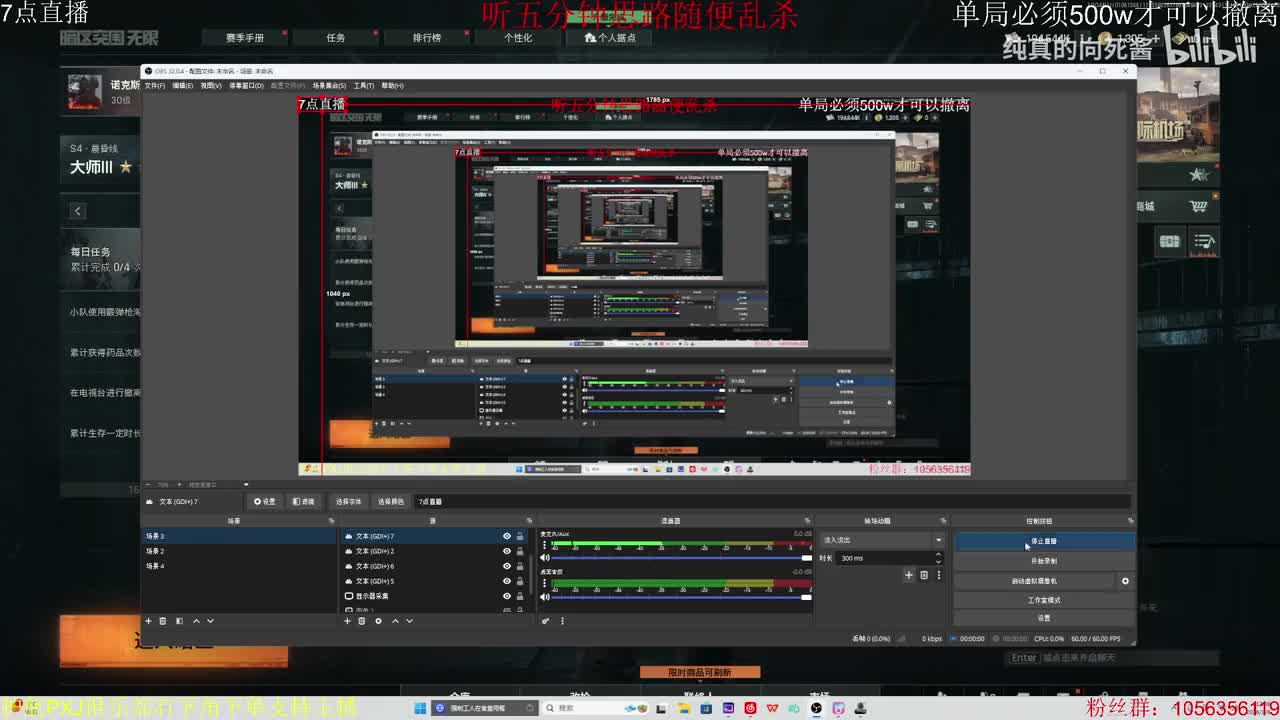
Task: Pop out the sources dock
Action: coord(530,521)
